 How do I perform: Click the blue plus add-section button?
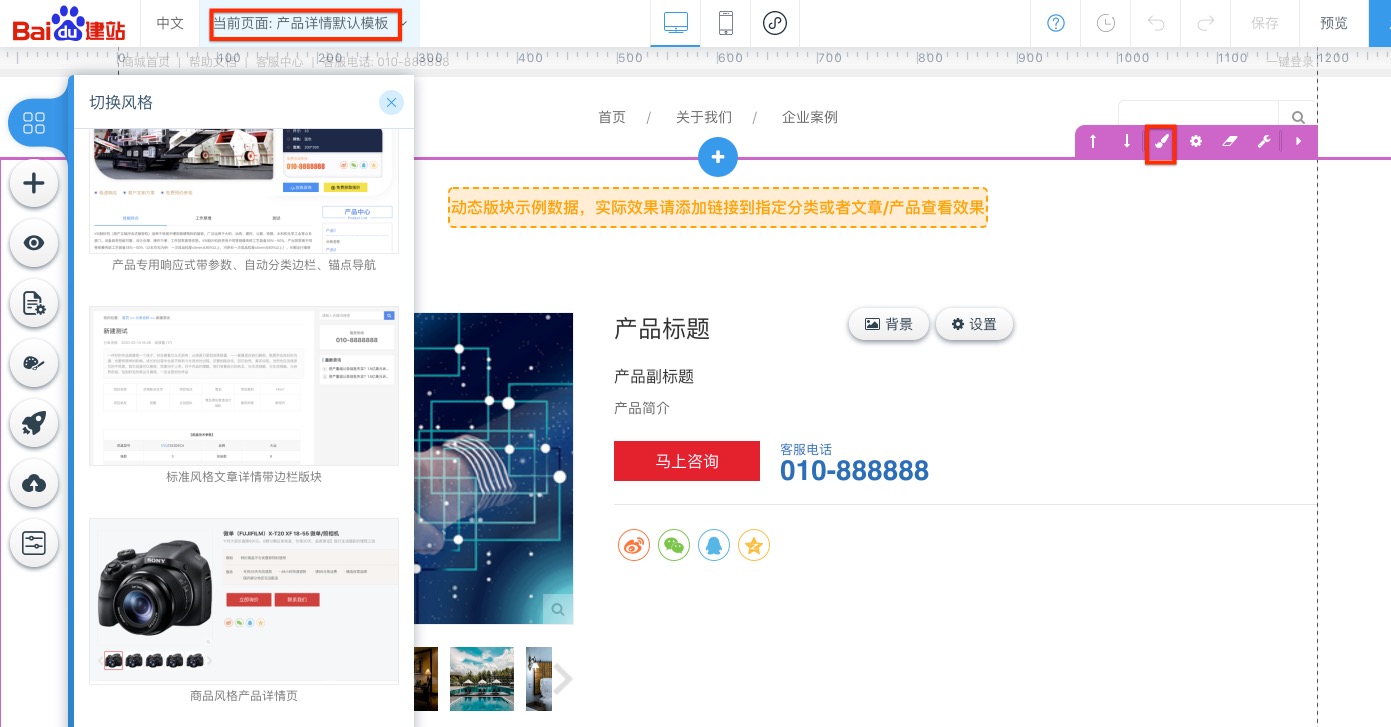point(717,157)
